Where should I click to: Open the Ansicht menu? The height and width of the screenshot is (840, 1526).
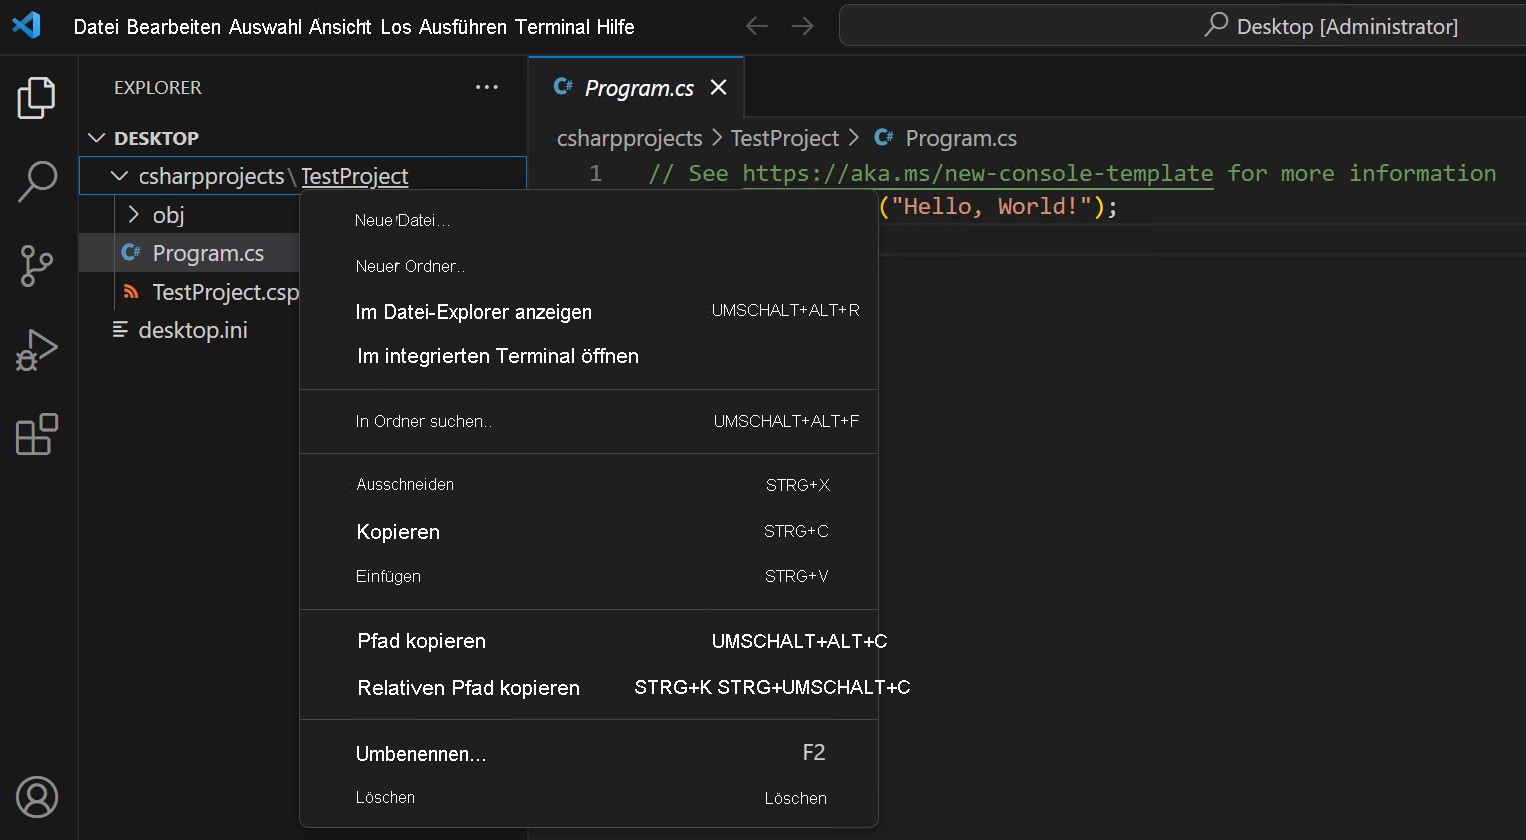tap(340, 27)
